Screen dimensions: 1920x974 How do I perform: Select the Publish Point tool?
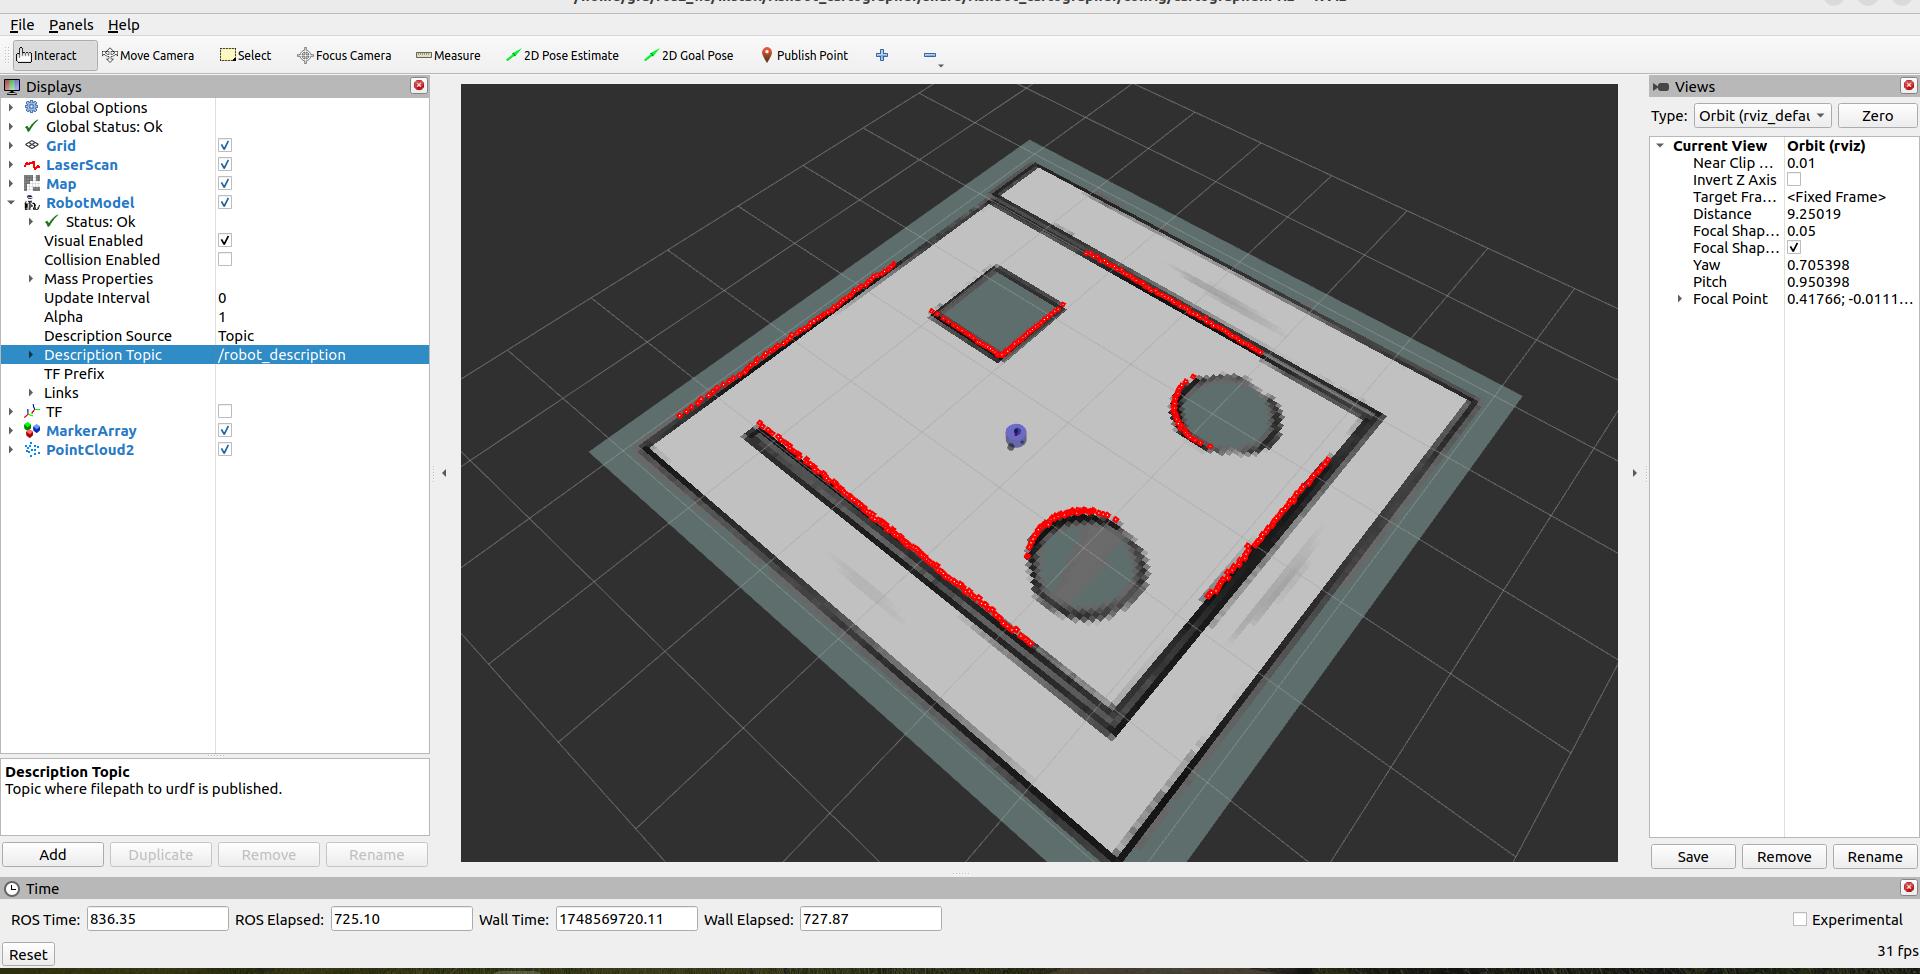click(804, 56)
